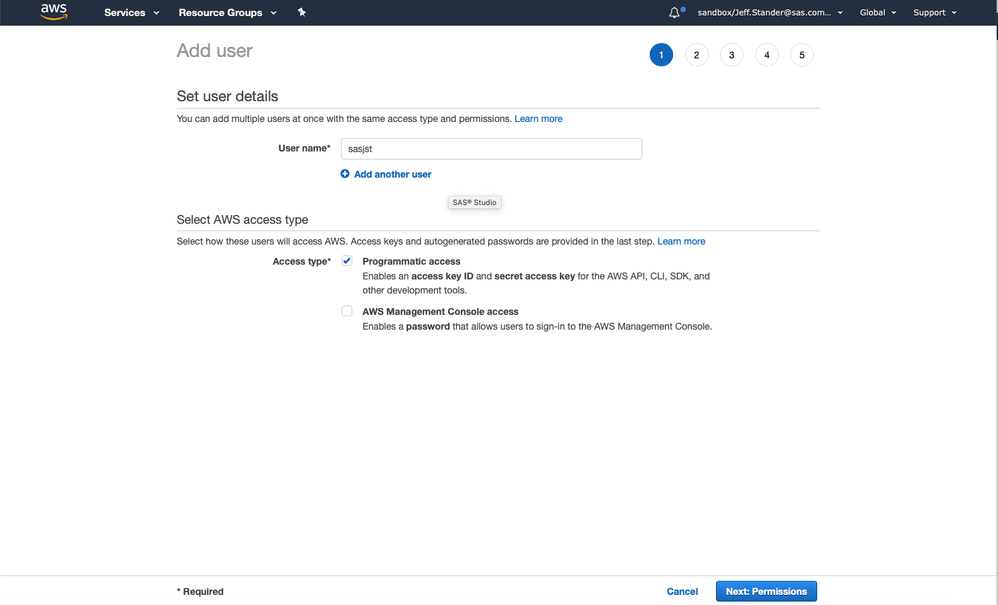Click the plus icon for adding another user
998x605 pixels.
345,174
